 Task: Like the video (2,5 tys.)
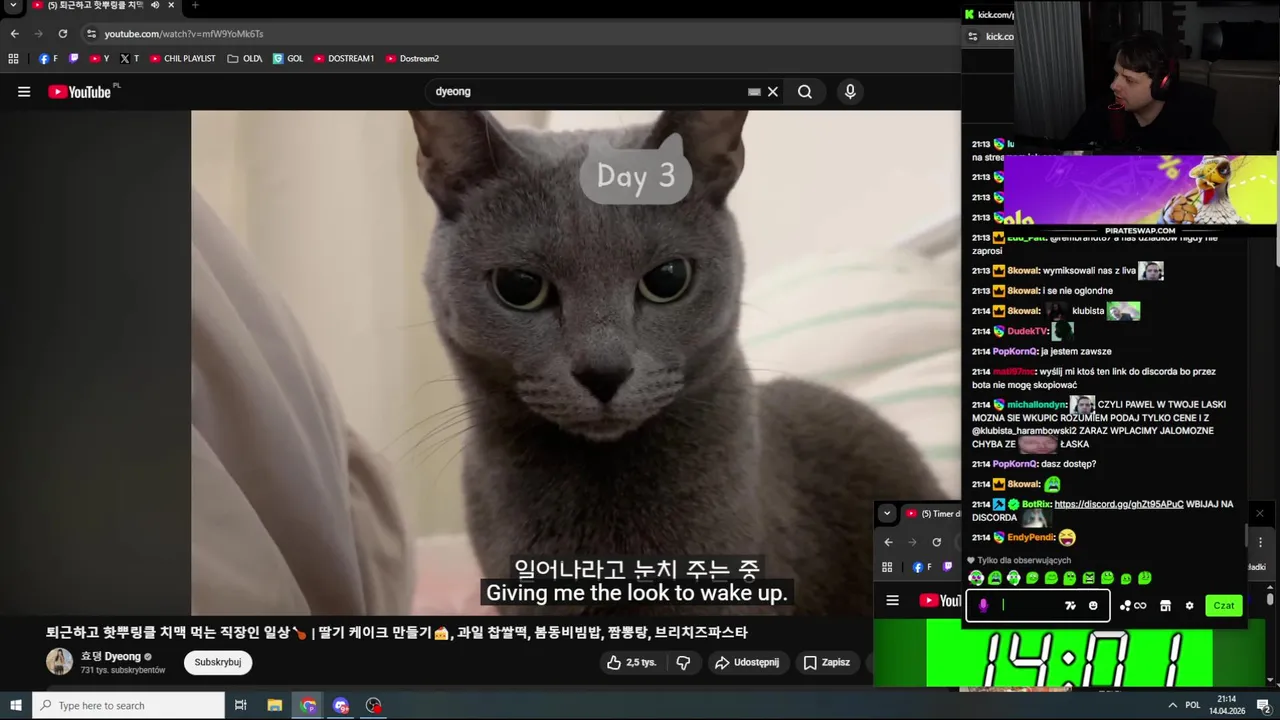[631, 662]
